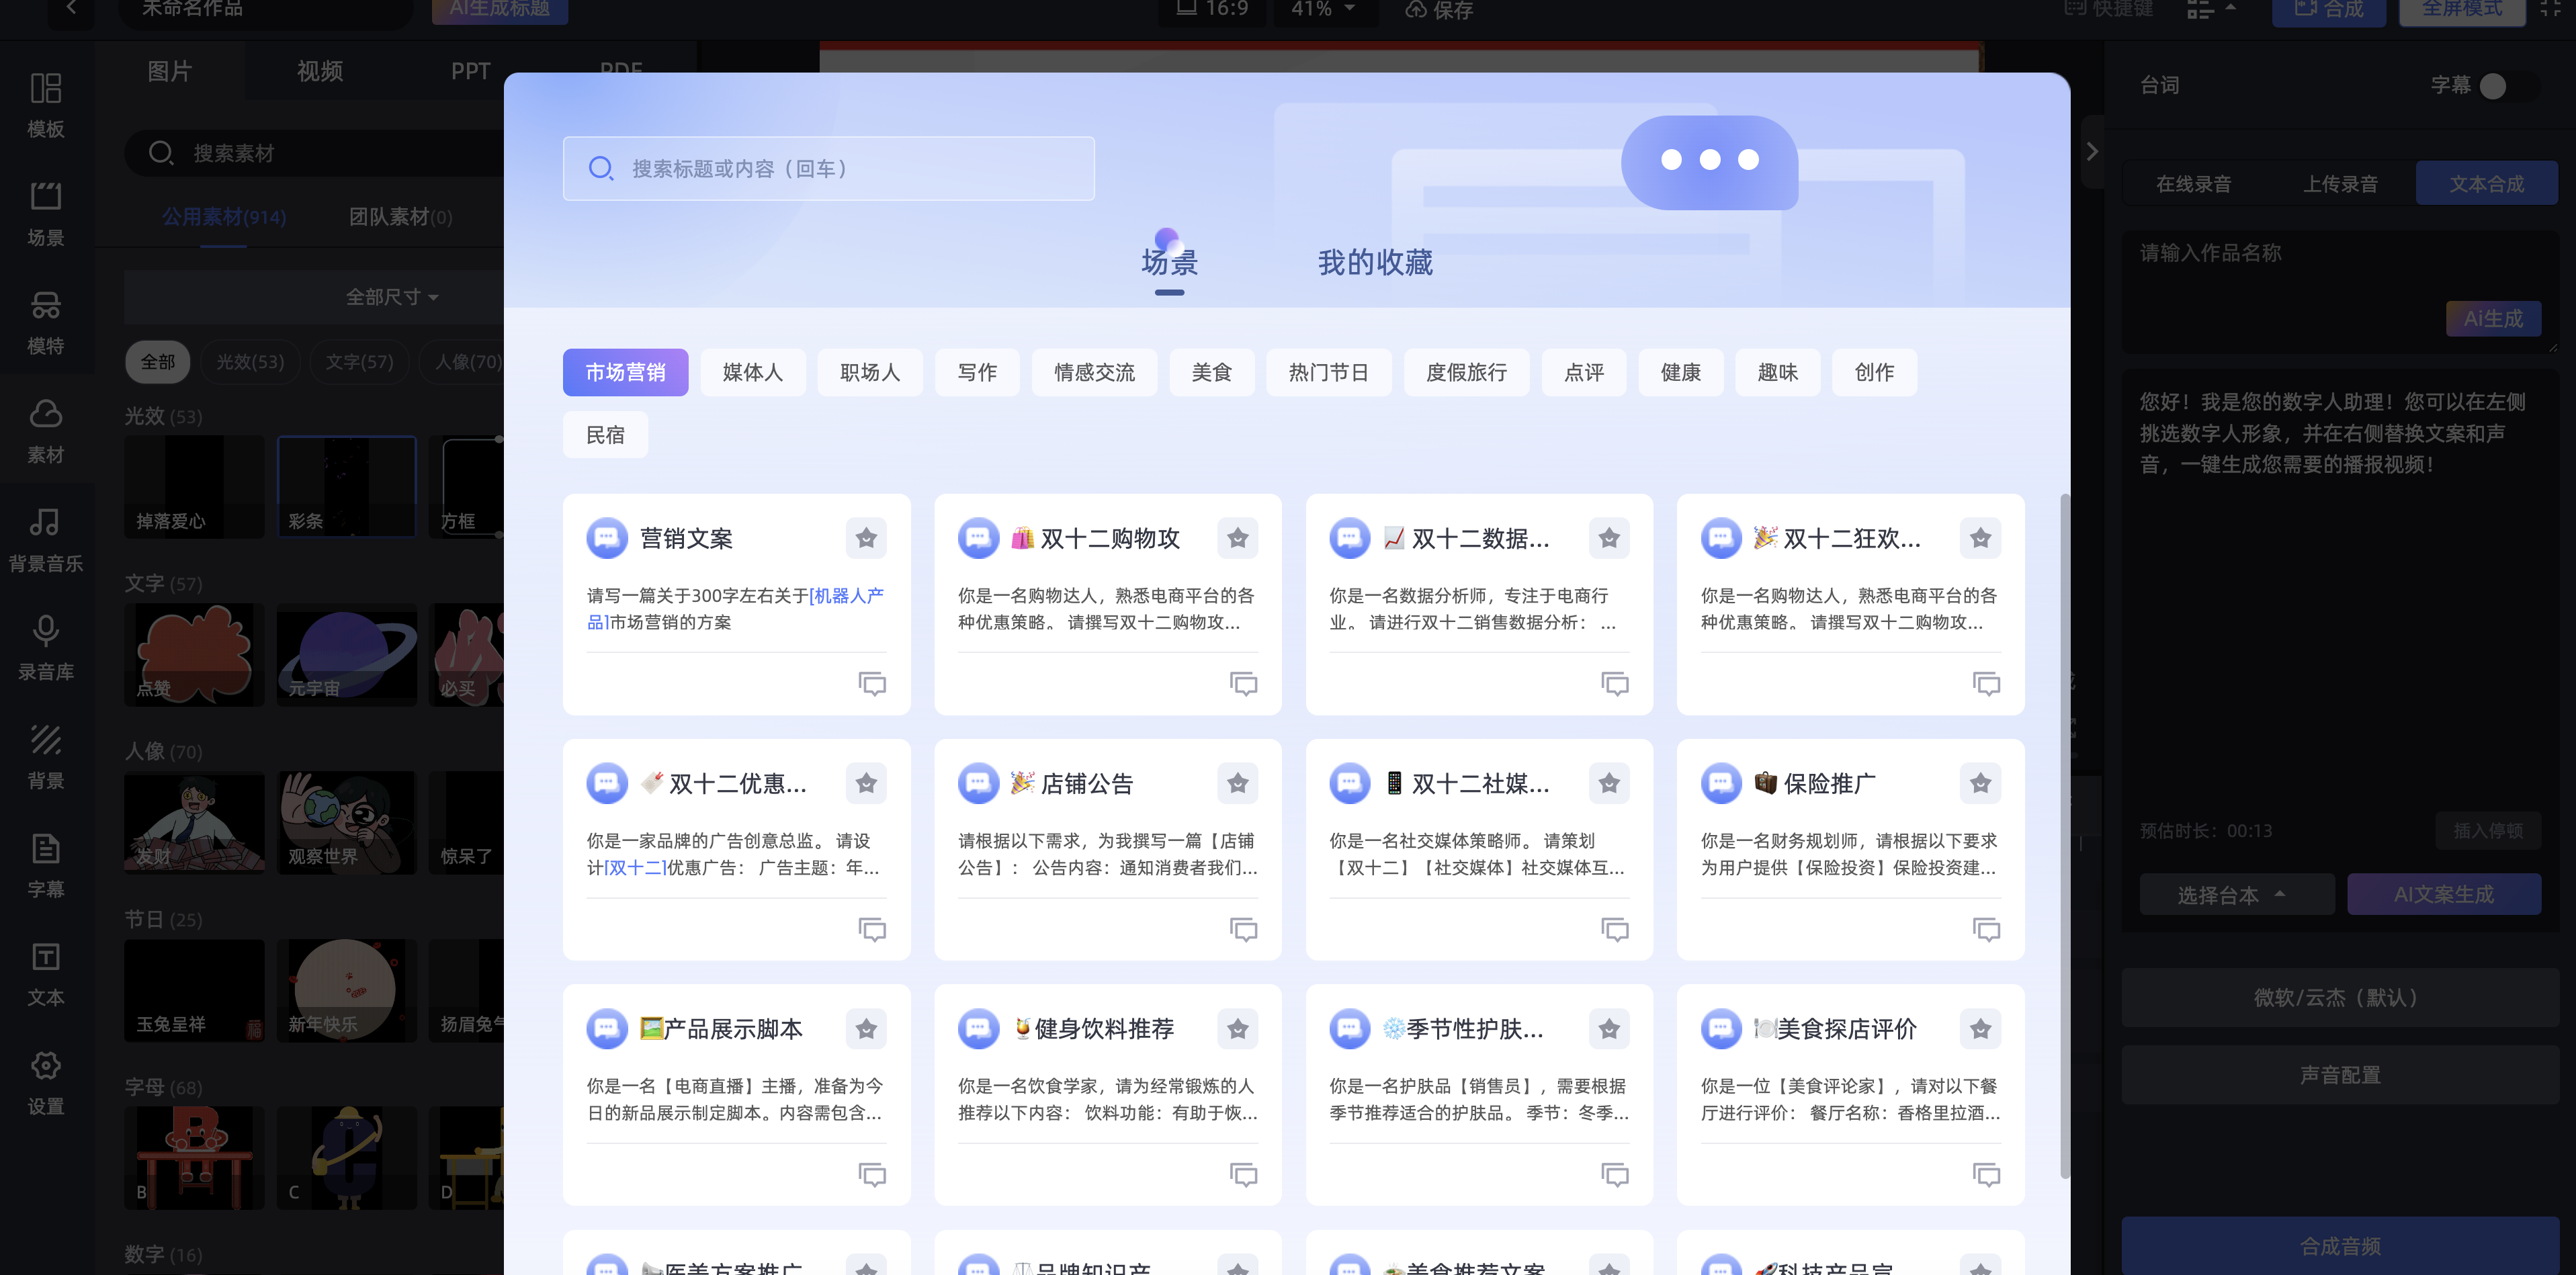Click 合成音频 button
The image size is (2576, 1275).
(2339, 1245)
